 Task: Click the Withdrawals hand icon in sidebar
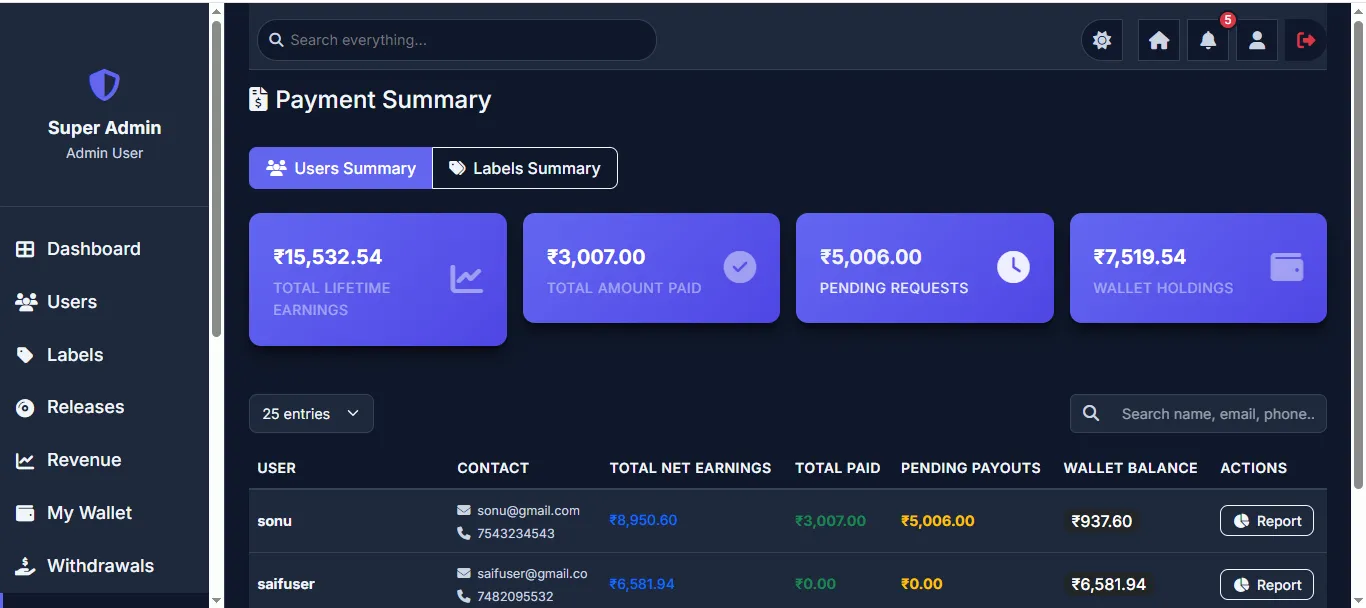pyautogui.click(x=25, y=566)
